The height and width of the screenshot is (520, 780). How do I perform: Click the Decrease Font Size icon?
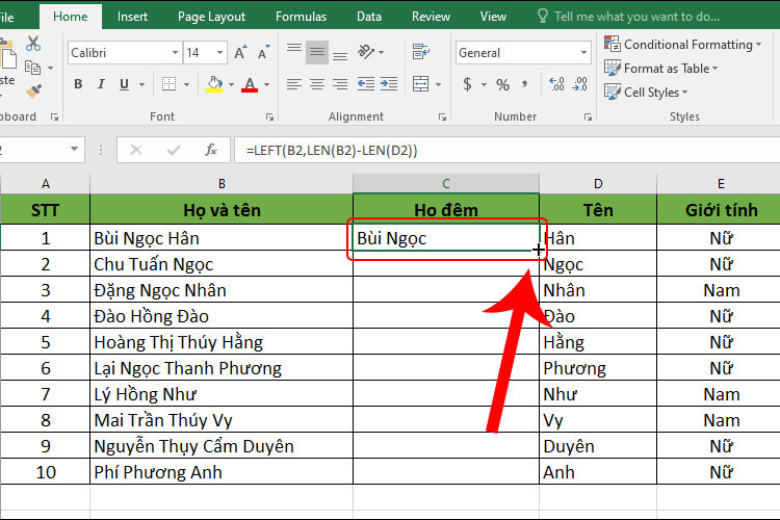[263, 52]
